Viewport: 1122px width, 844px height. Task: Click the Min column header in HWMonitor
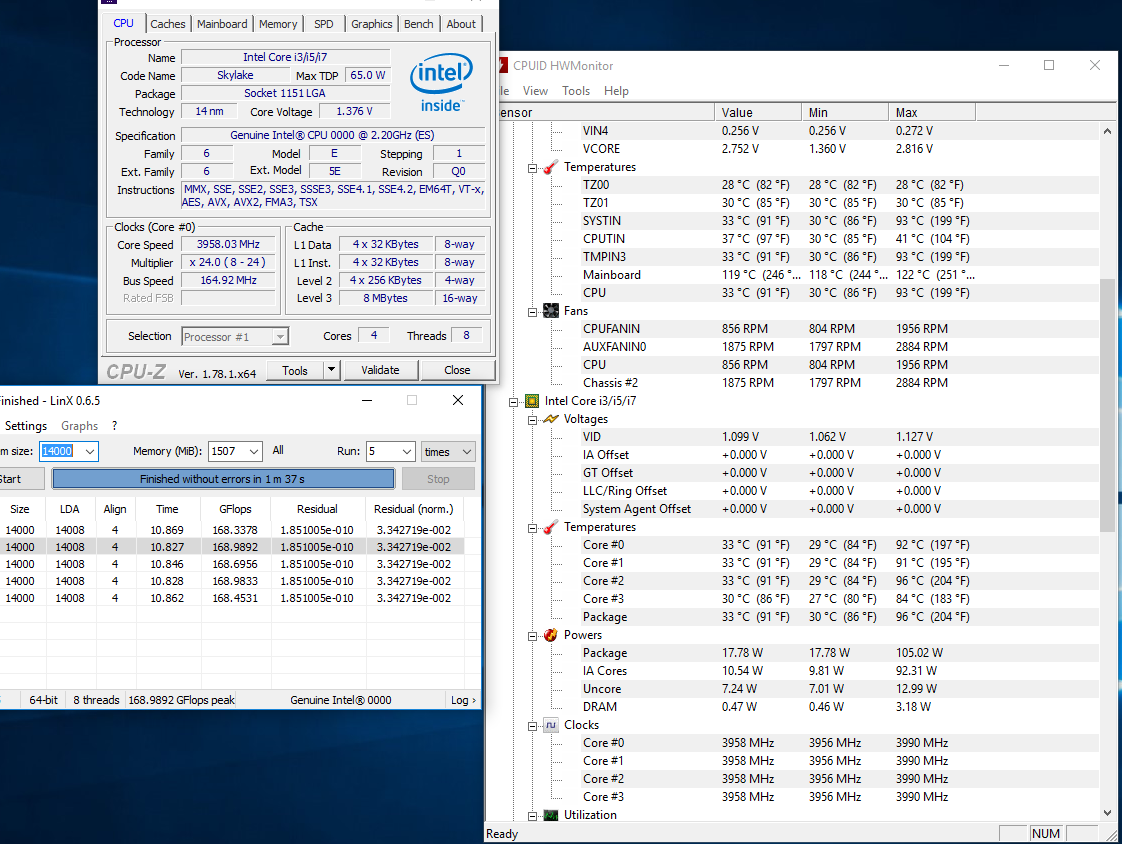pos(845,112)
